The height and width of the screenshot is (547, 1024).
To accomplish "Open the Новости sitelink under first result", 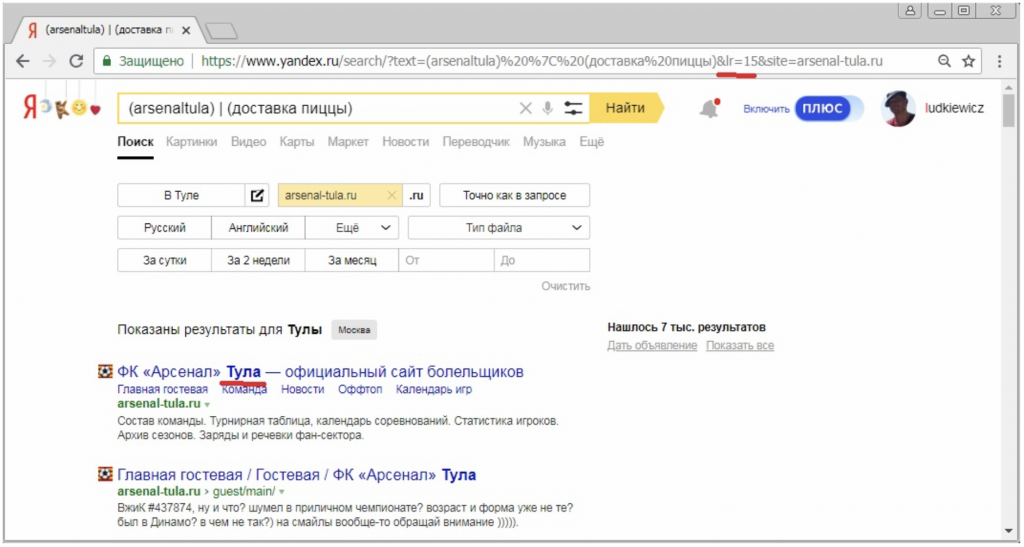I will click(302, 390).
